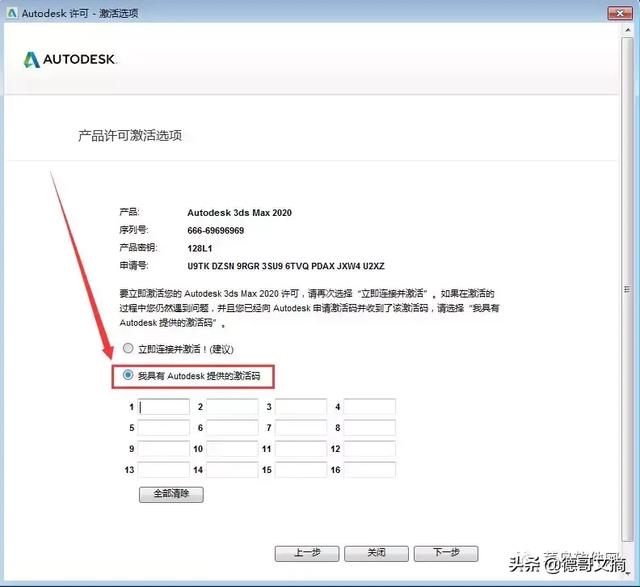640x587 pixels.
Task: Click activation code field 10
Action: coord(232,449)
